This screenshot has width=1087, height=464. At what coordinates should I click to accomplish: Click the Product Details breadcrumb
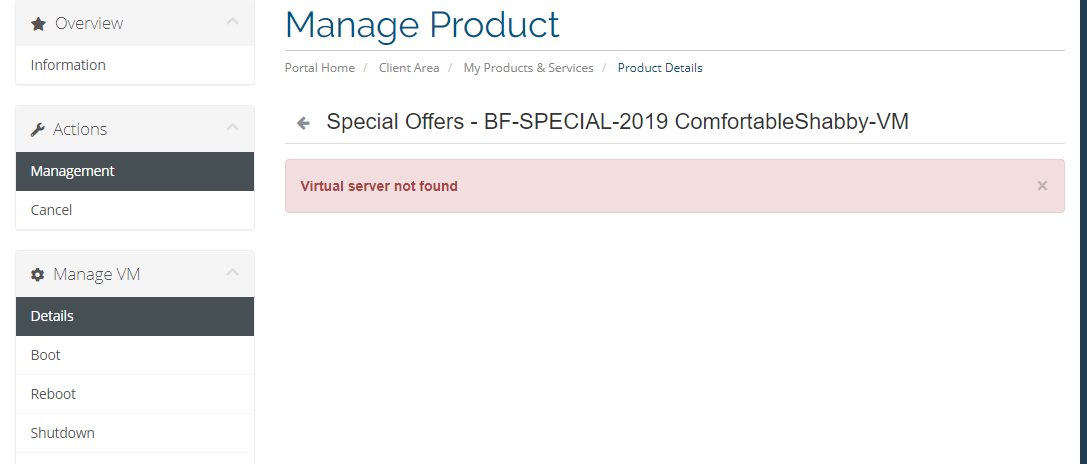click(x=660, y=68)
